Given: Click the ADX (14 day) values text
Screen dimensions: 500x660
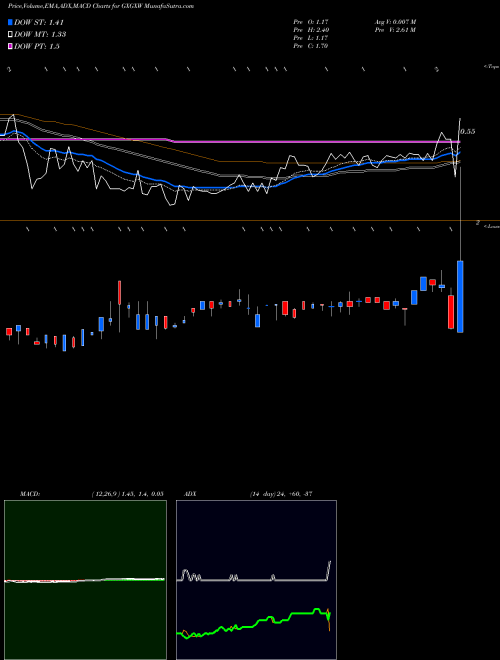Looking at the screenshot, I should [x=281, y=494].
